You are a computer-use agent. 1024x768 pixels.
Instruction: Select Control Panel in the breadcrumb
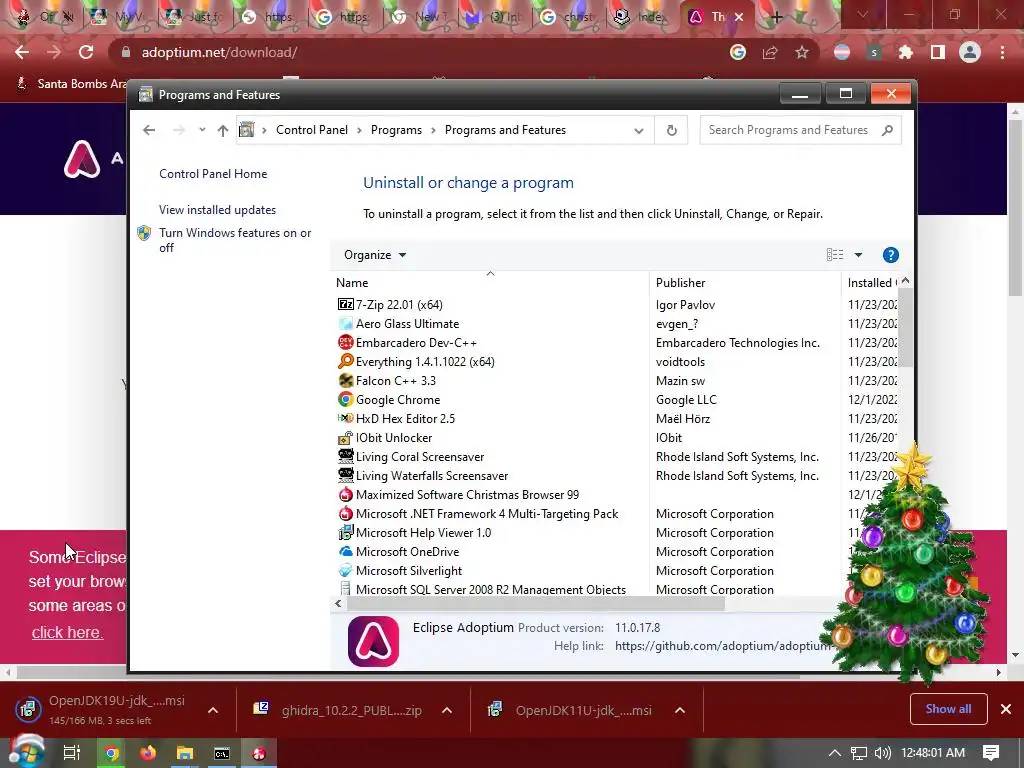tap(312, 130)
